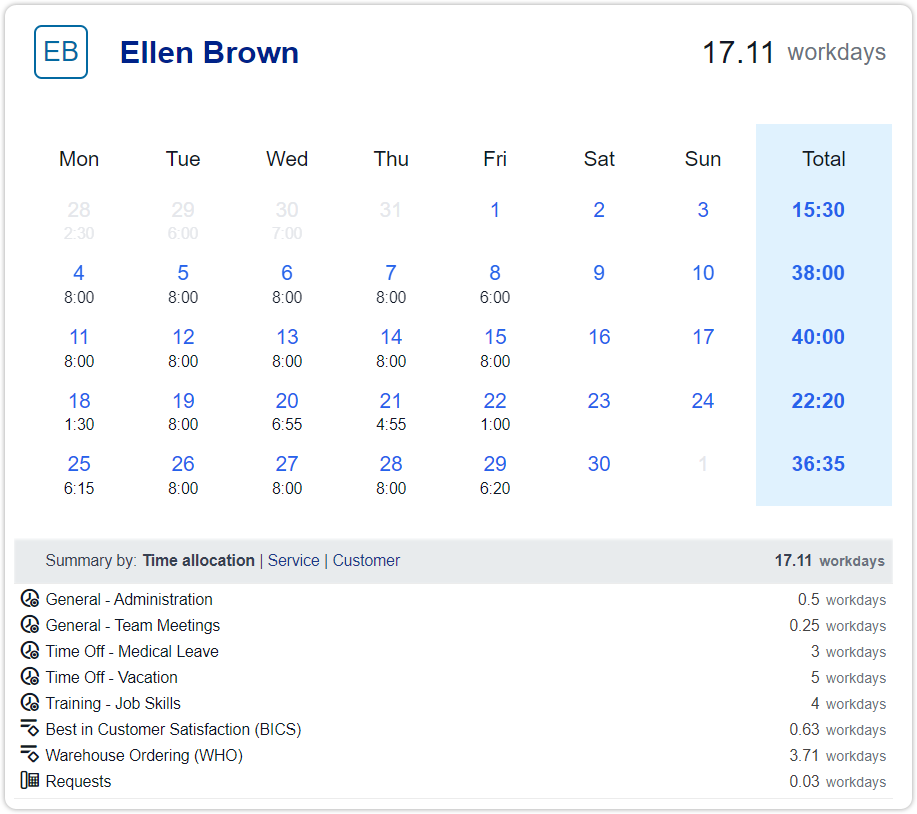Viewport: 917px width, 814px height.
Task: Open calendar day 21
Action: point(391,401)
